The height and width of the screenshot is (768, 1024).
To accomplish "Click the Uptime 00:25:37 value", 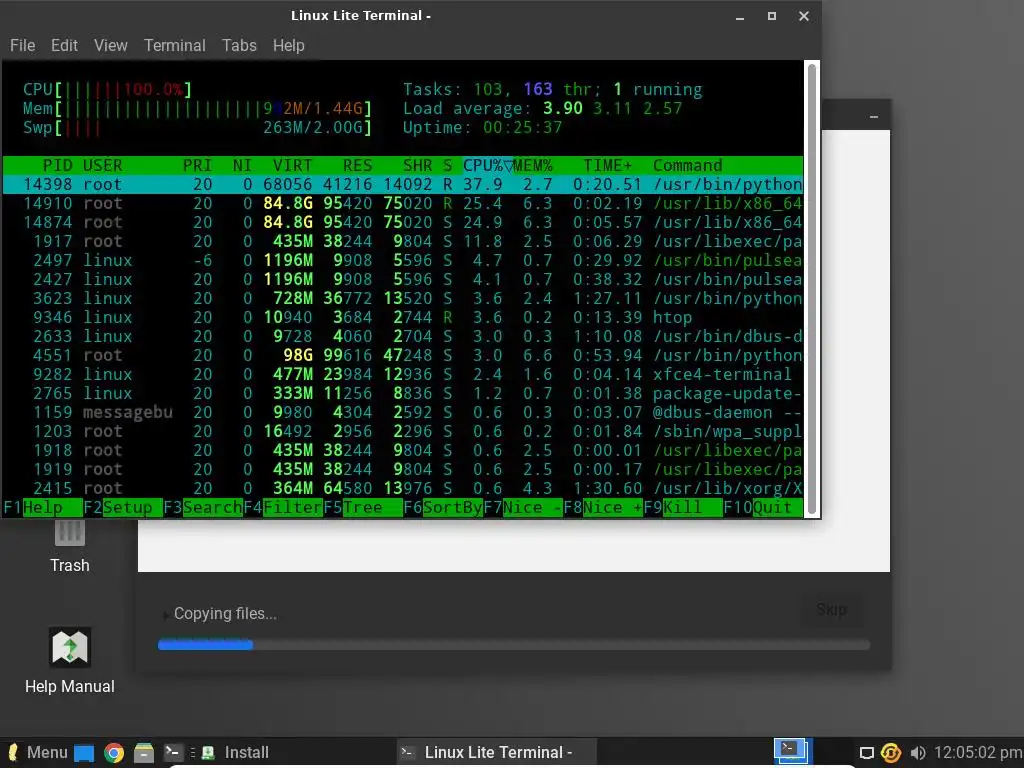I will click(x=522, y=127).
